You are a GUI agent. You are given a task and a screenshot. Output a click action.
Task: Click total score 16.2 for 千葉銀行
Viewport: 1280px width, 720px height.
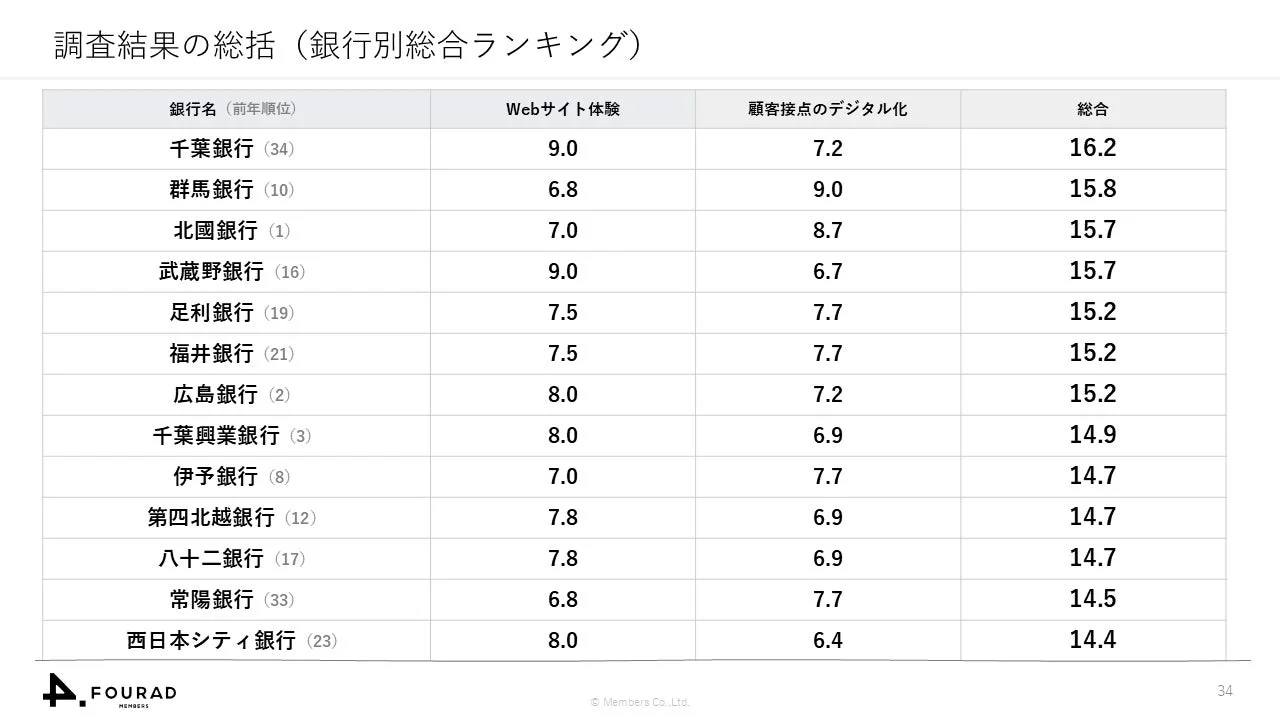[1092, 148]
